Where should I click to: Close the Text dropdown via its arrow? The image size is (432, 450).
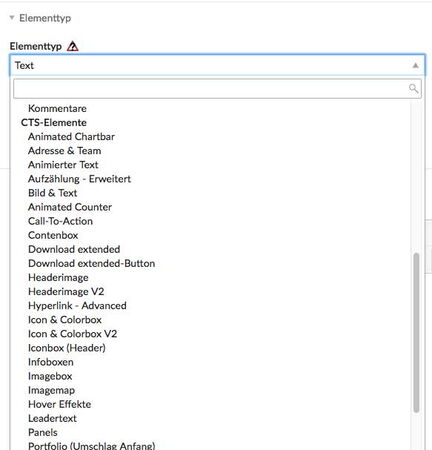(x=415, y=65)
